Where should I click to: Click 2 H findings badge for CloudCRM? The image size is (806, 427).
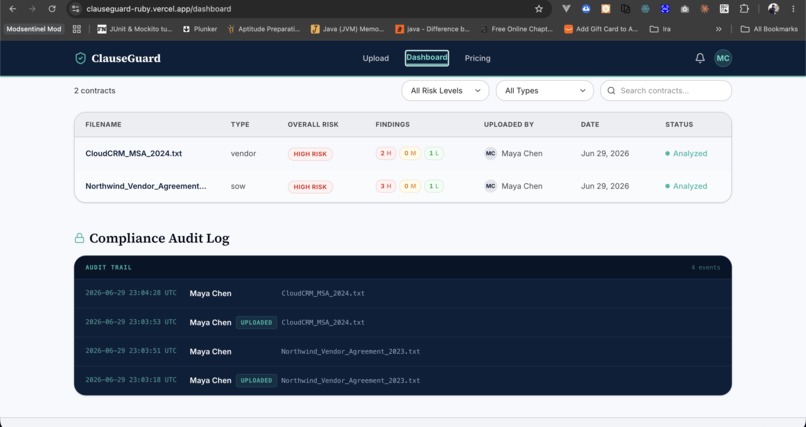click(386, 153)
